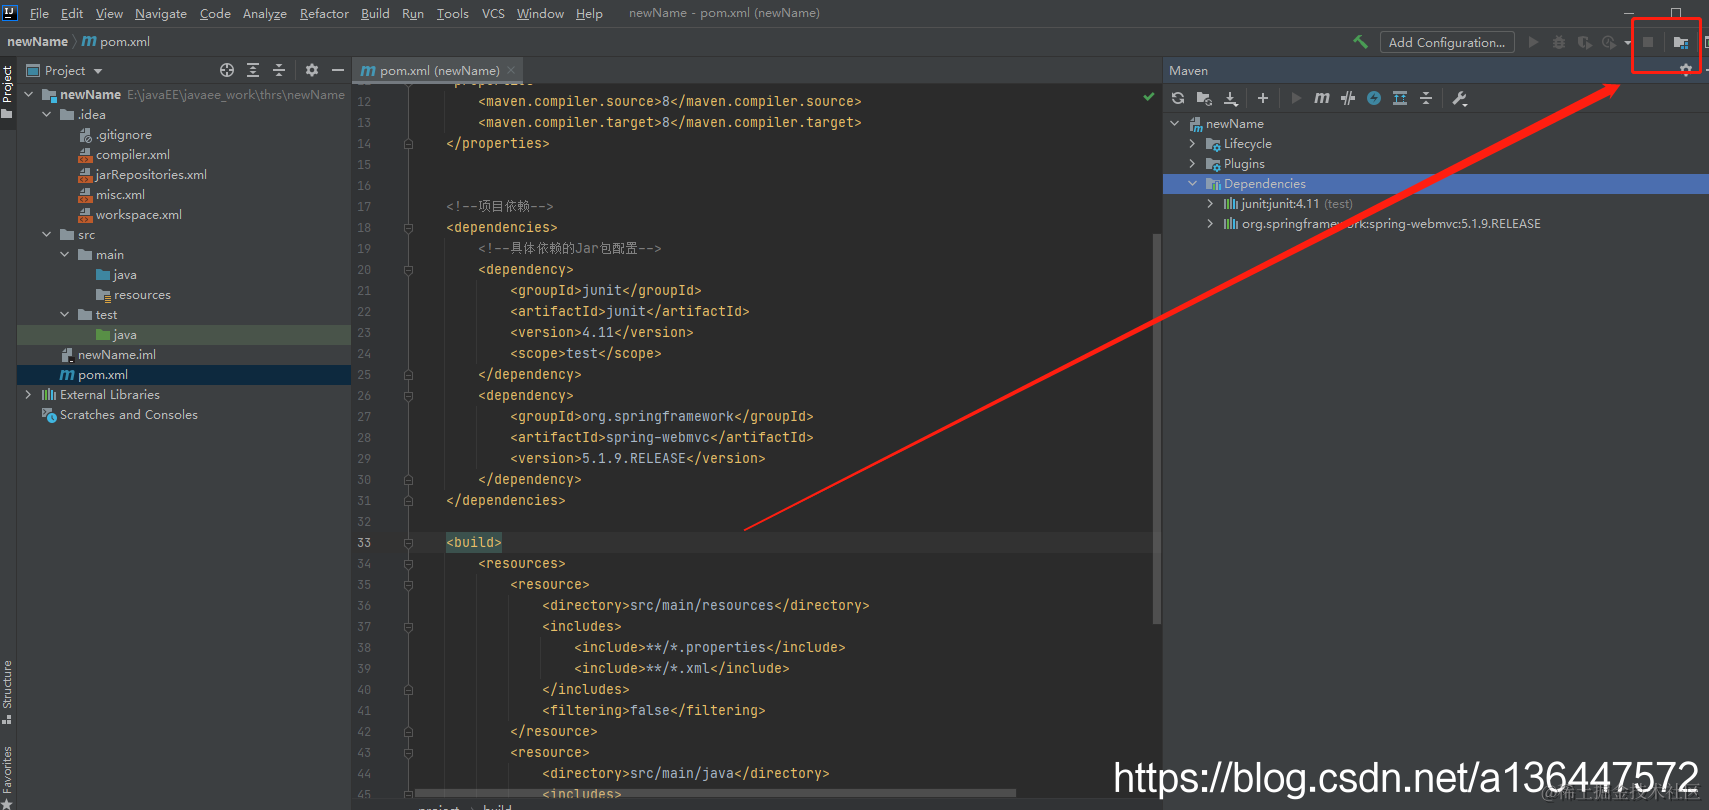Image resolution: width=1709 pixels, height=810 pixels.
Task: Open the File menu
Action: pyautogui.click(x=39, y=13)
